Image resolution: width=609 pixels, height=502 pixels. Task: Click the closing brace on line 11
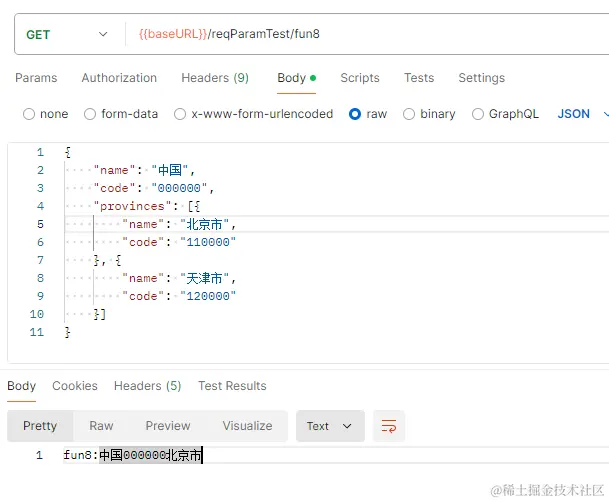(68, 332)
